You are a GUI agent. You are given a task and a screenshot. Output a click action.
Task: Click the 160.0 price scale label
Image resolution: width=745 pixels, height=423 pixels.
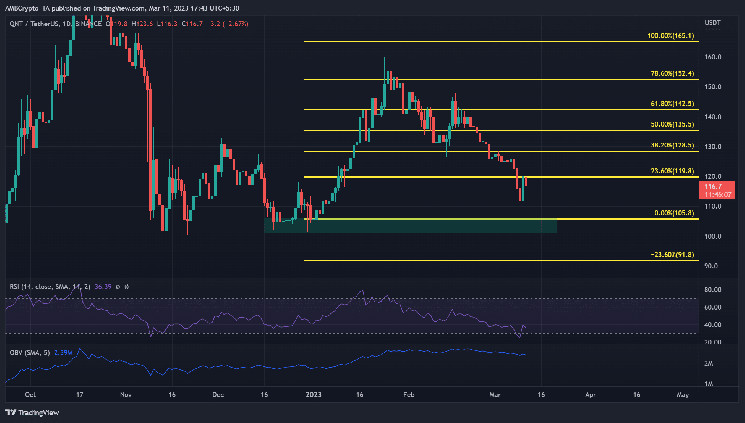pyautogui.click(x=713, y=57)
